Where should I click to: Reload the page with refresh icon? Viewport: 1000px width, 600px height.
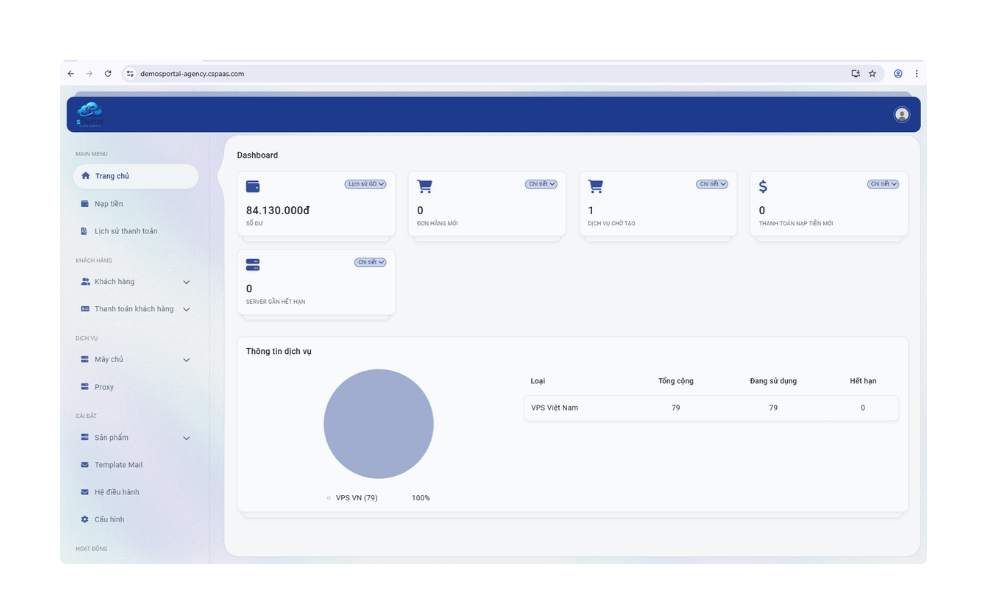pos(108,73)
